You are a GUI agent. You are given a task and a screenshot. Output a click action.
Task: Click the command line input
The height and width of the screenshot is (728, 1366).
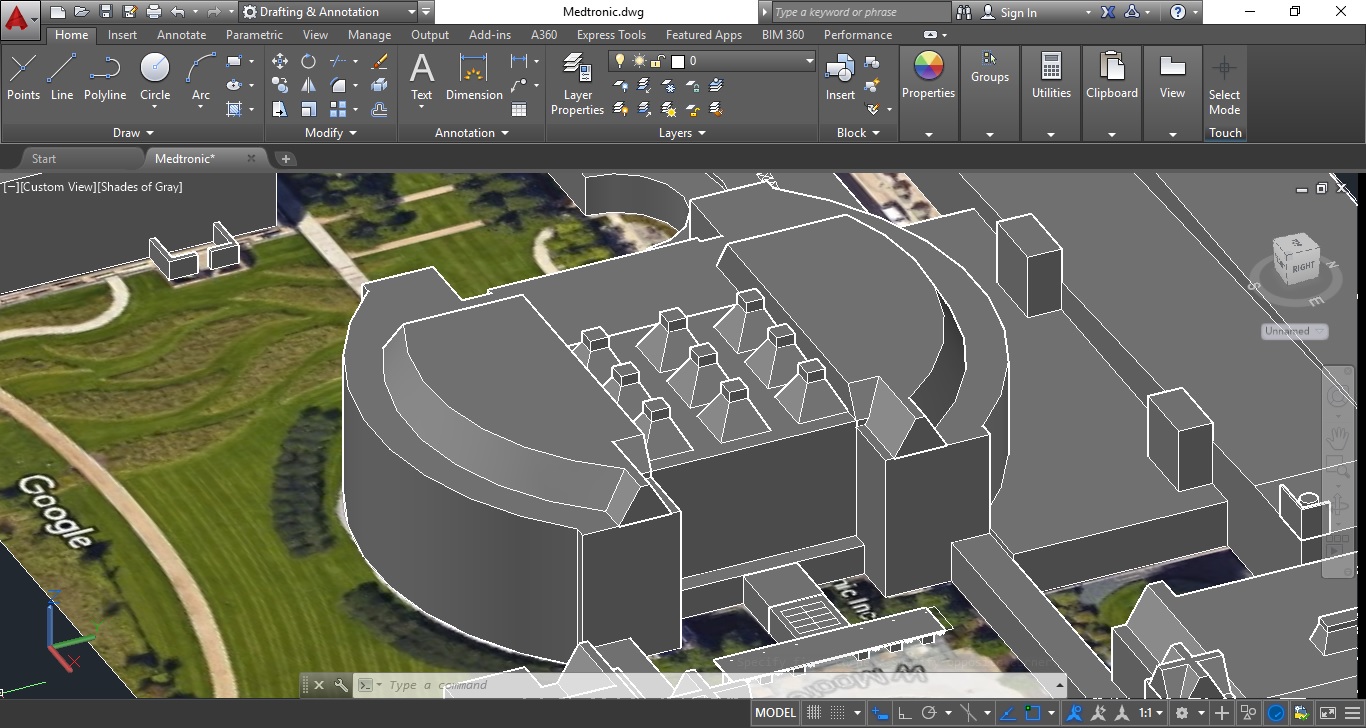(x=717, y=685)
